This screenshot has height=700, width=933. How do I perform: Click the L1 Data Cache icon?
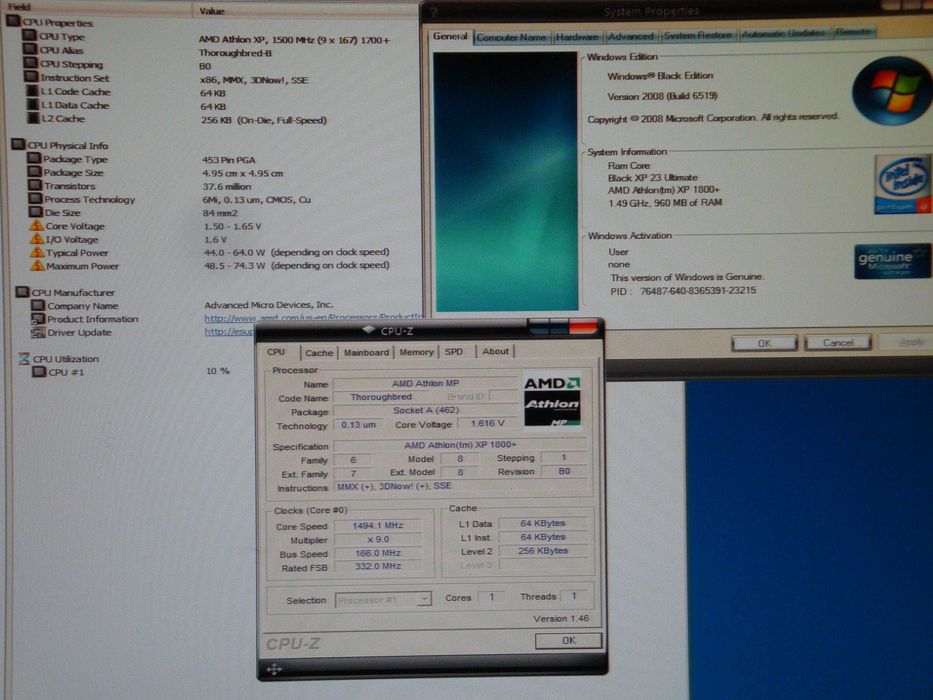point(33,104)
